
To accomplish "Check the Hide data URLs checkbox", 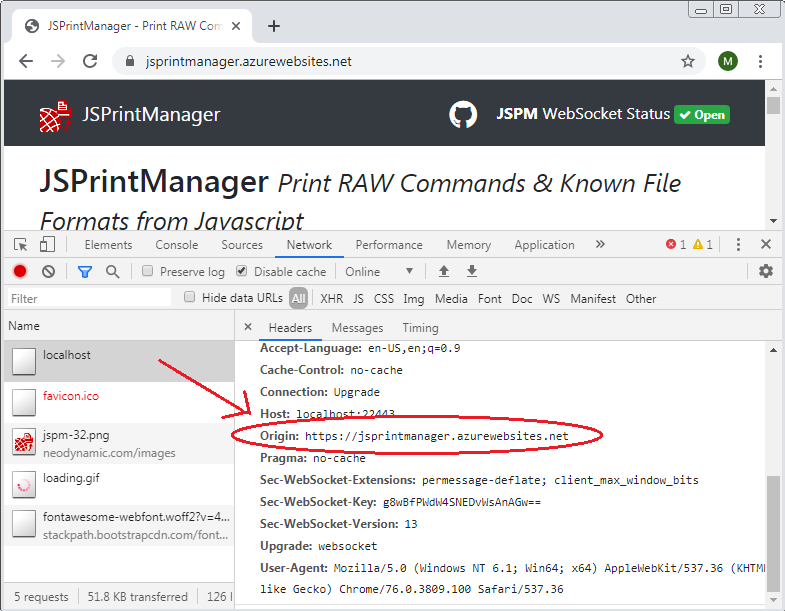I will 189,297.
